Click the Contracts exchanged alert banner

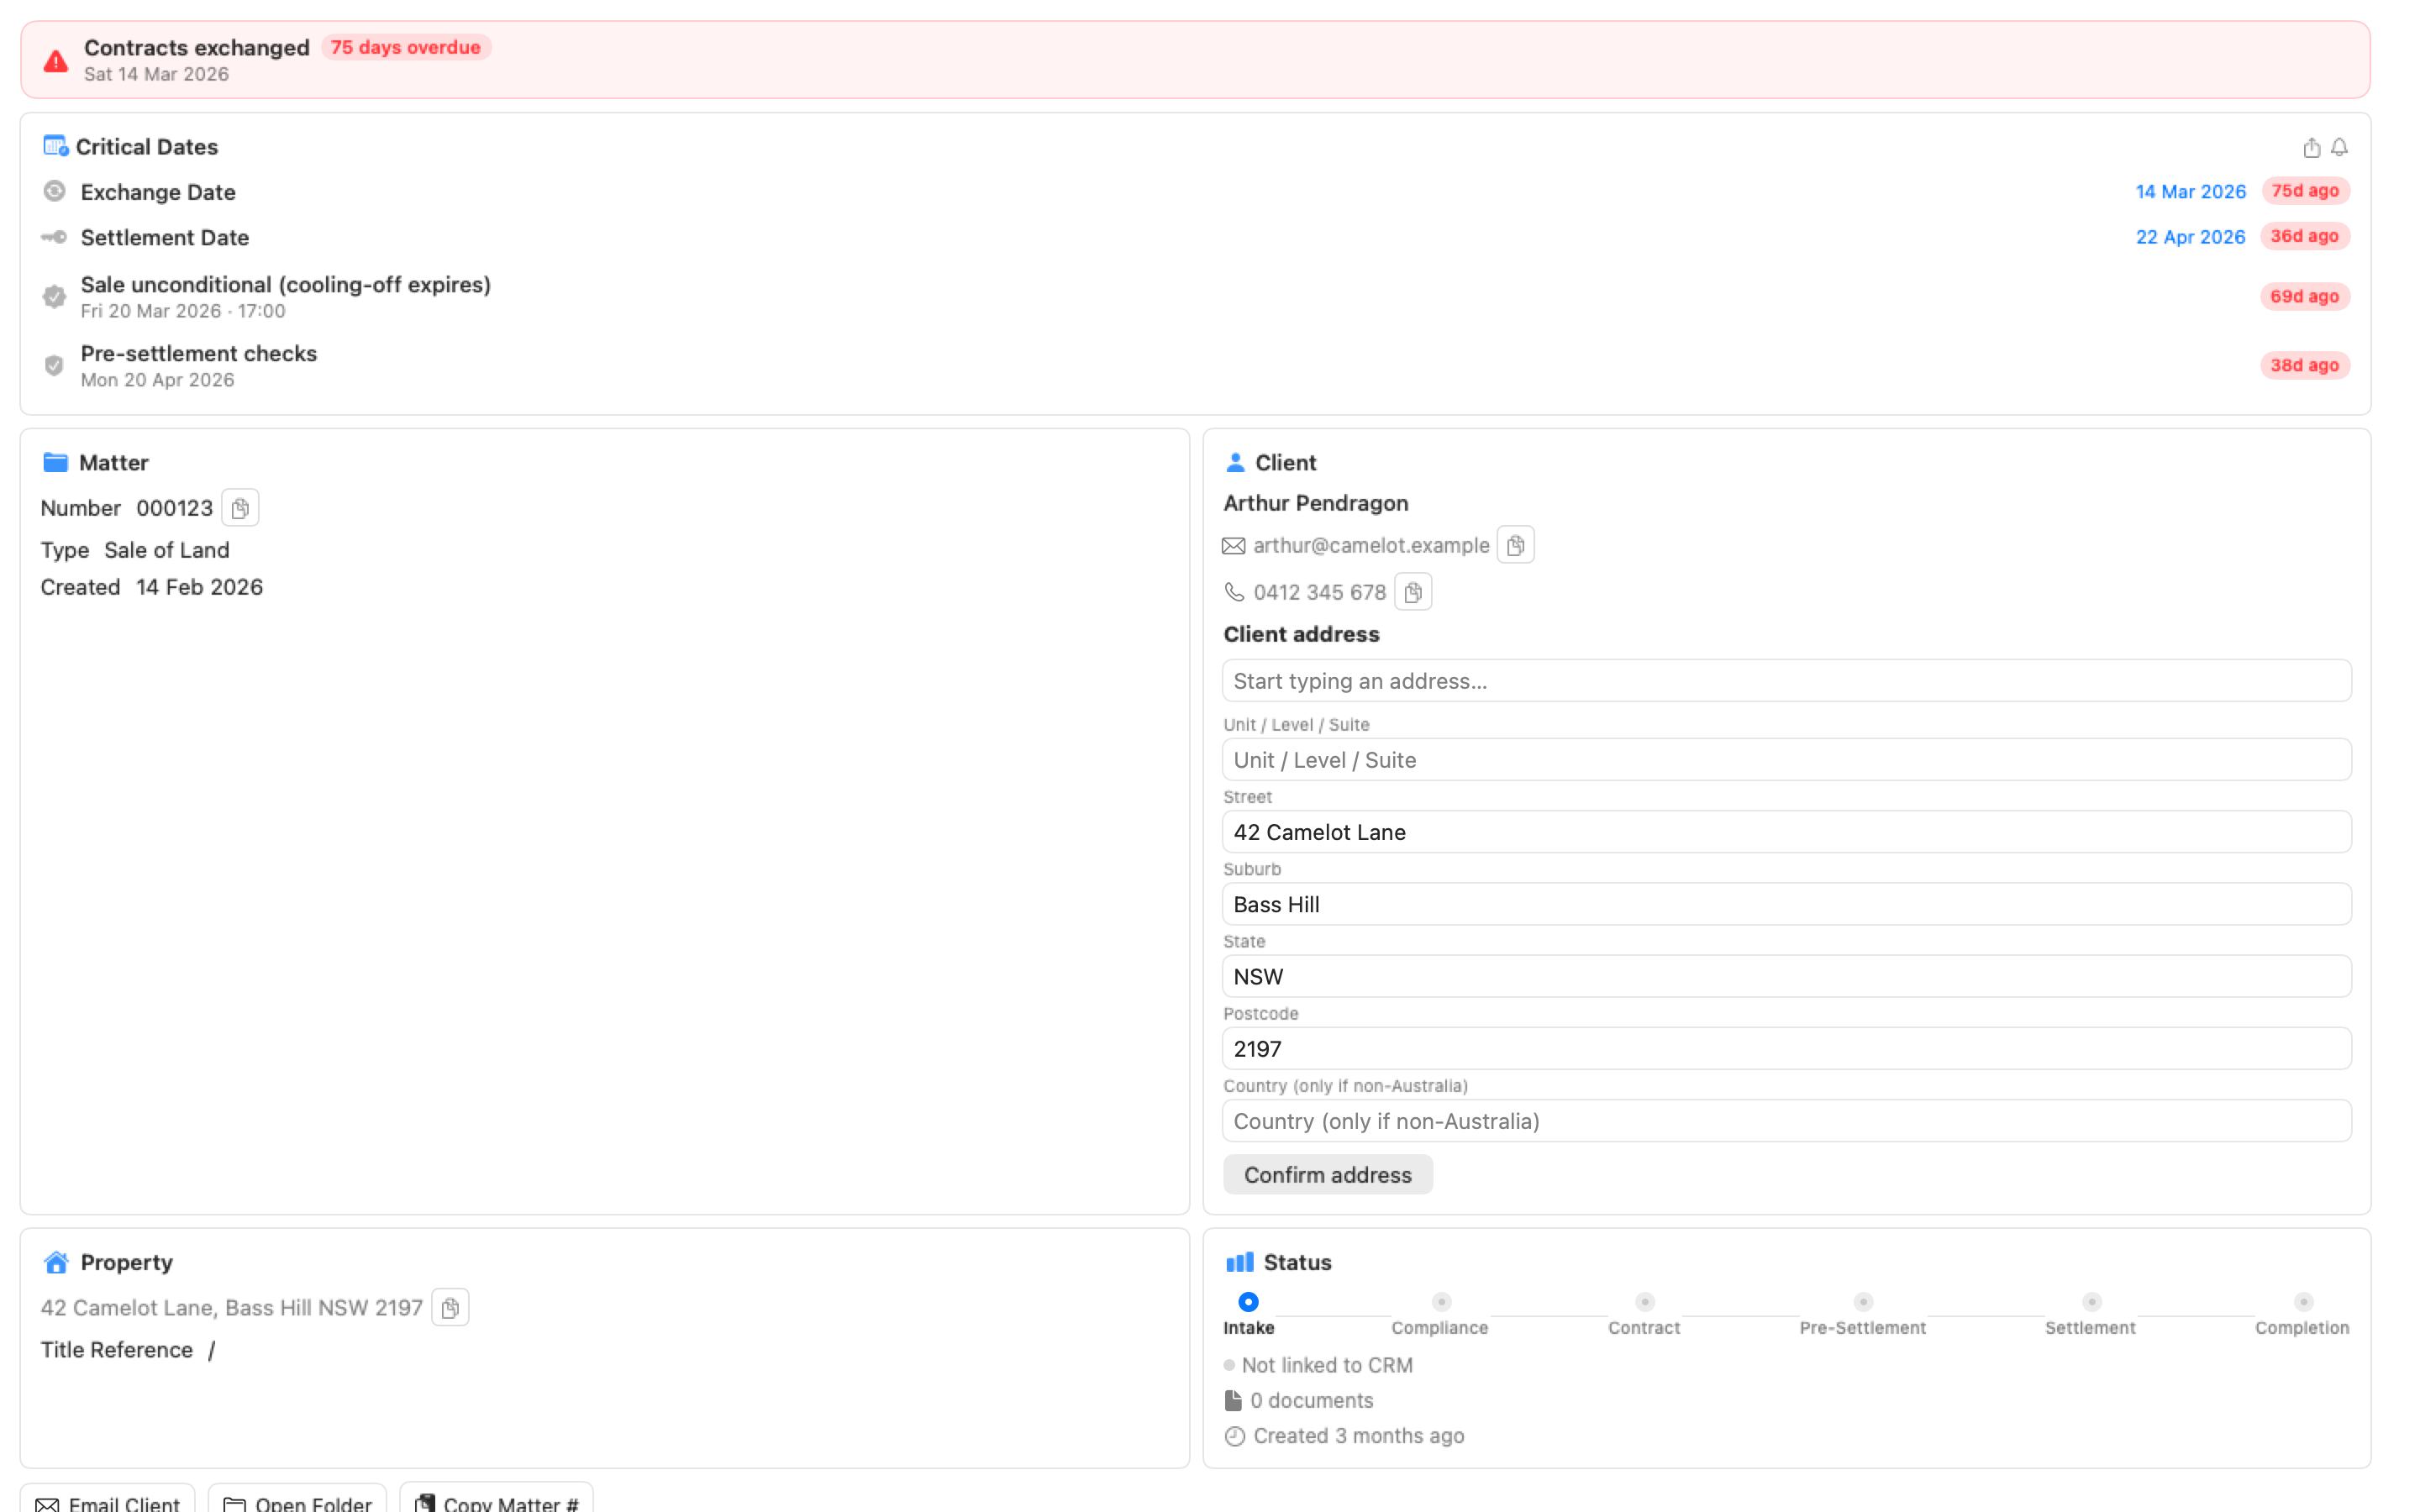1195,60
